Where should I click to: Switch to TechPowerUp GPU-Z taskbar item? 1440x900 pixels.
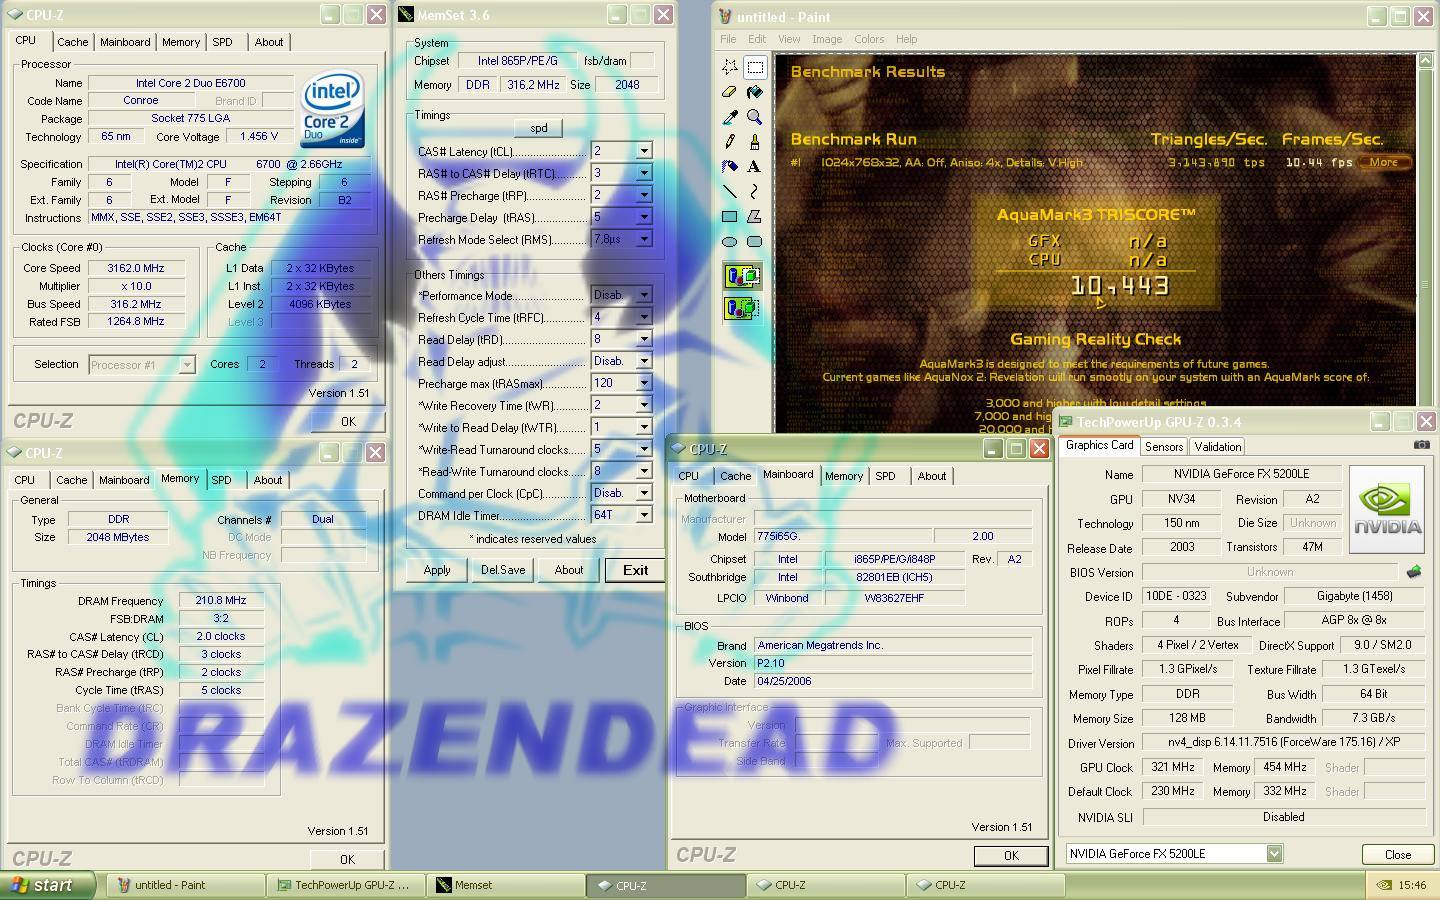click(346, 885)
